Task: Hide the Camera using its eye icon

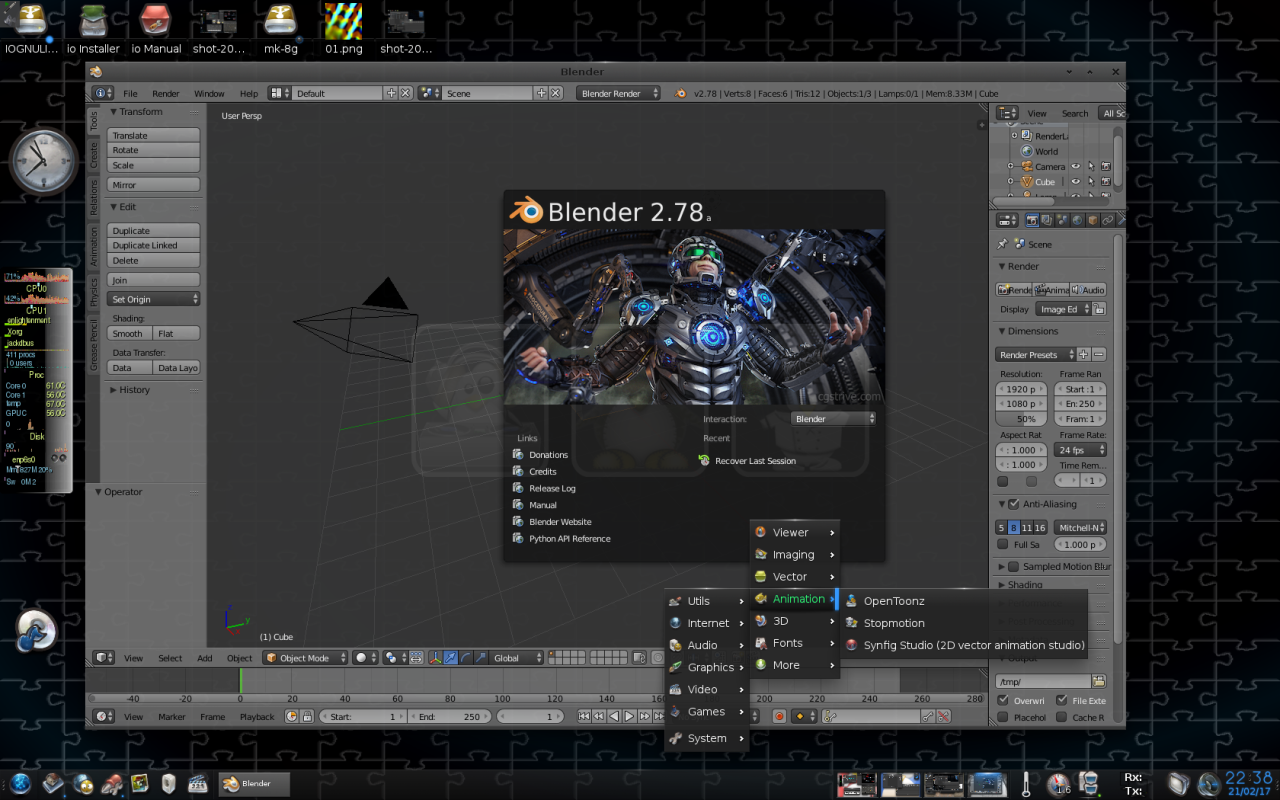Action: pos(1076,167)
